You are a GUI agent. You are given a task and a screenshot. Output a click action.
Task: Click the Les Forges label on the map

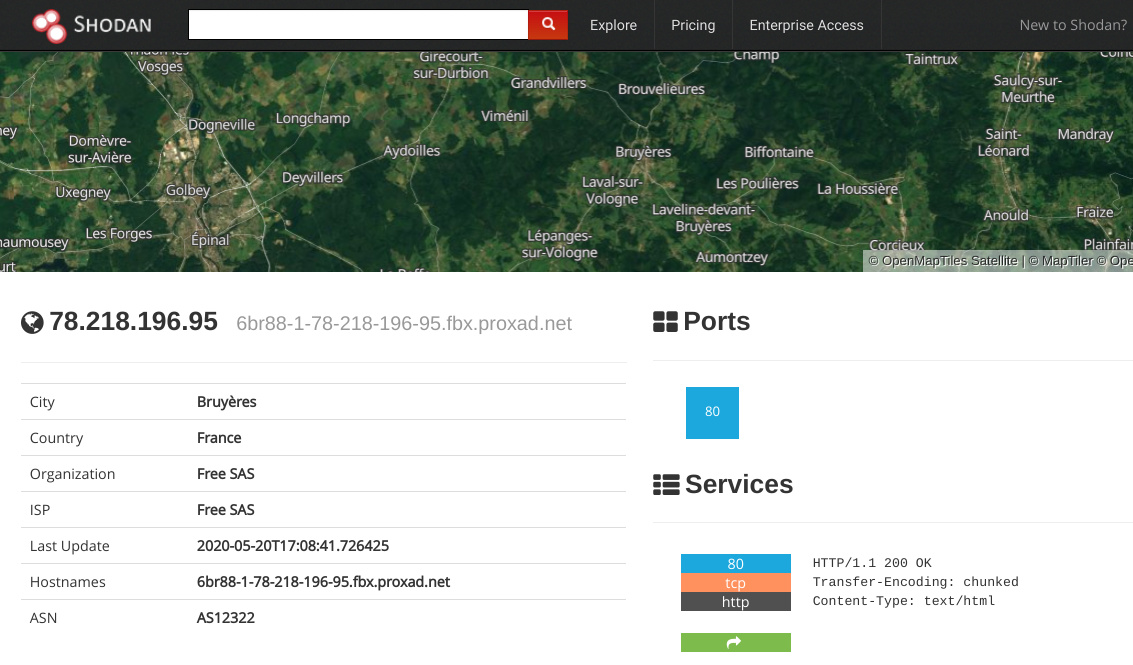tap(119, 233)
